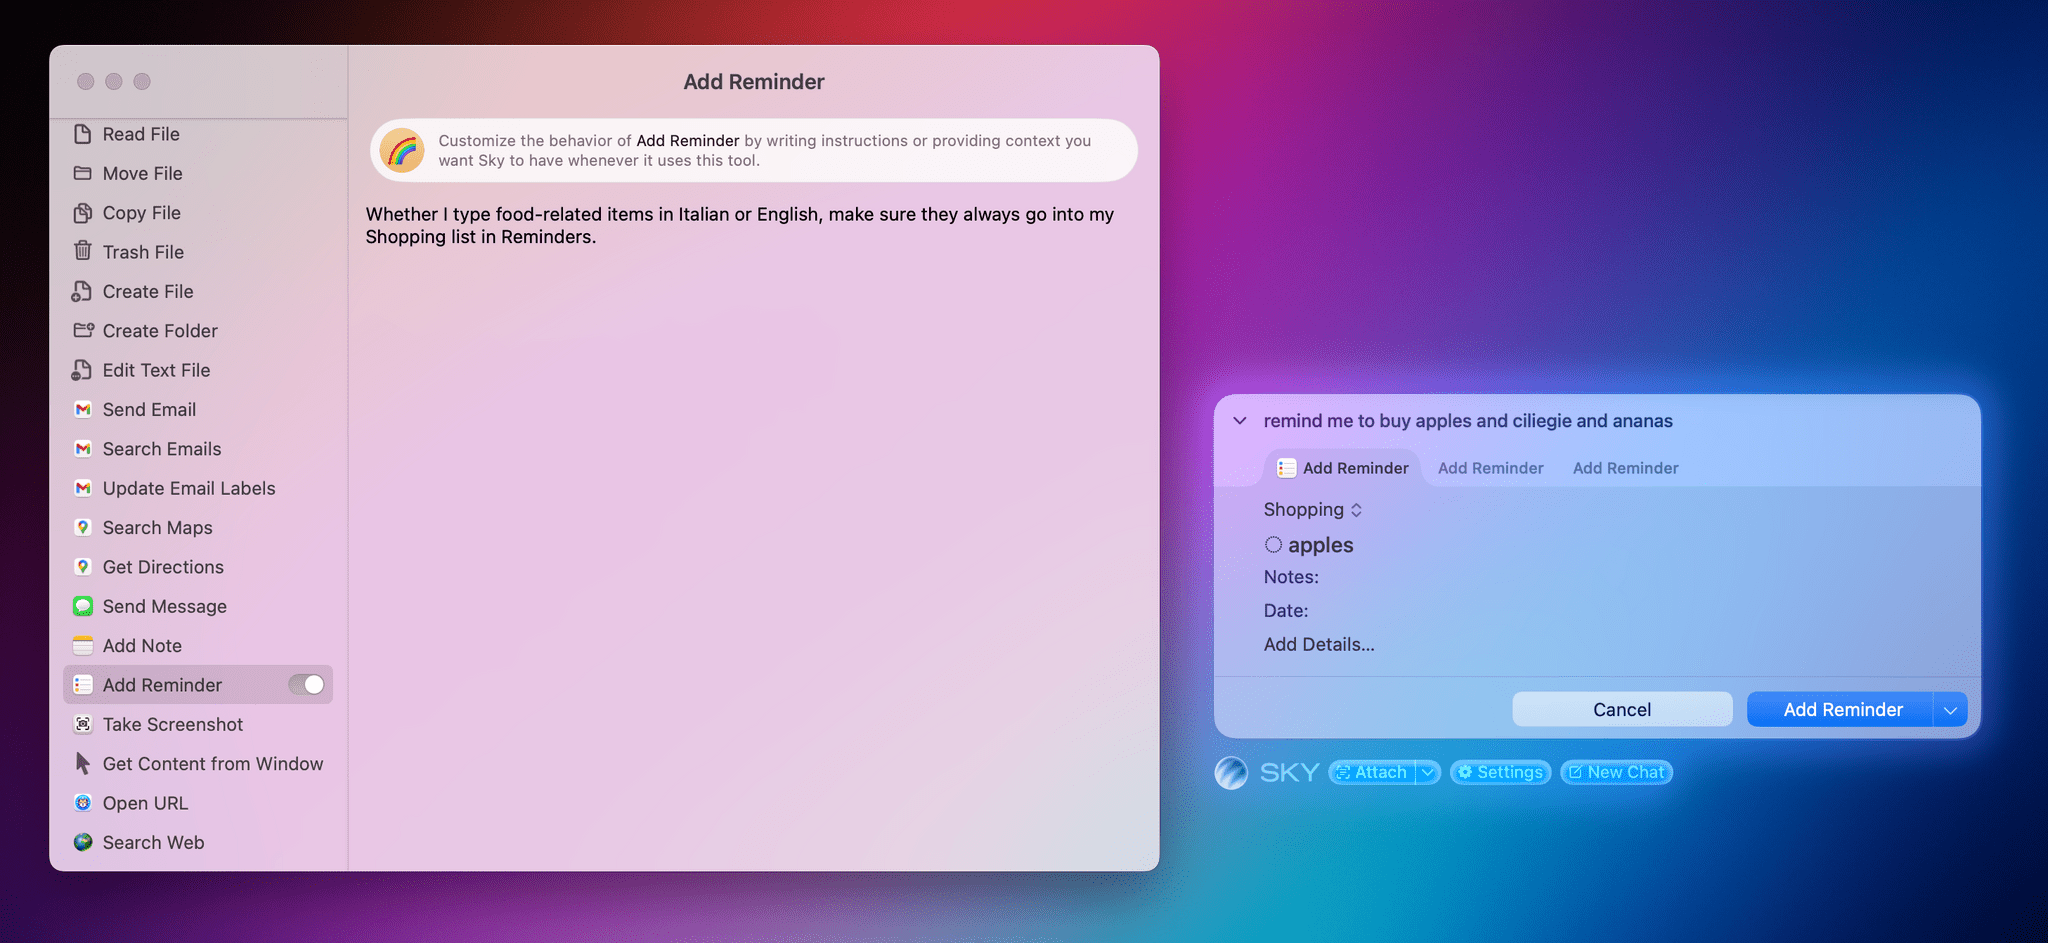Toggle the Add Reminder switch in the sidebar
This screenshot has height=943, width=2048.
coord(306,685)
